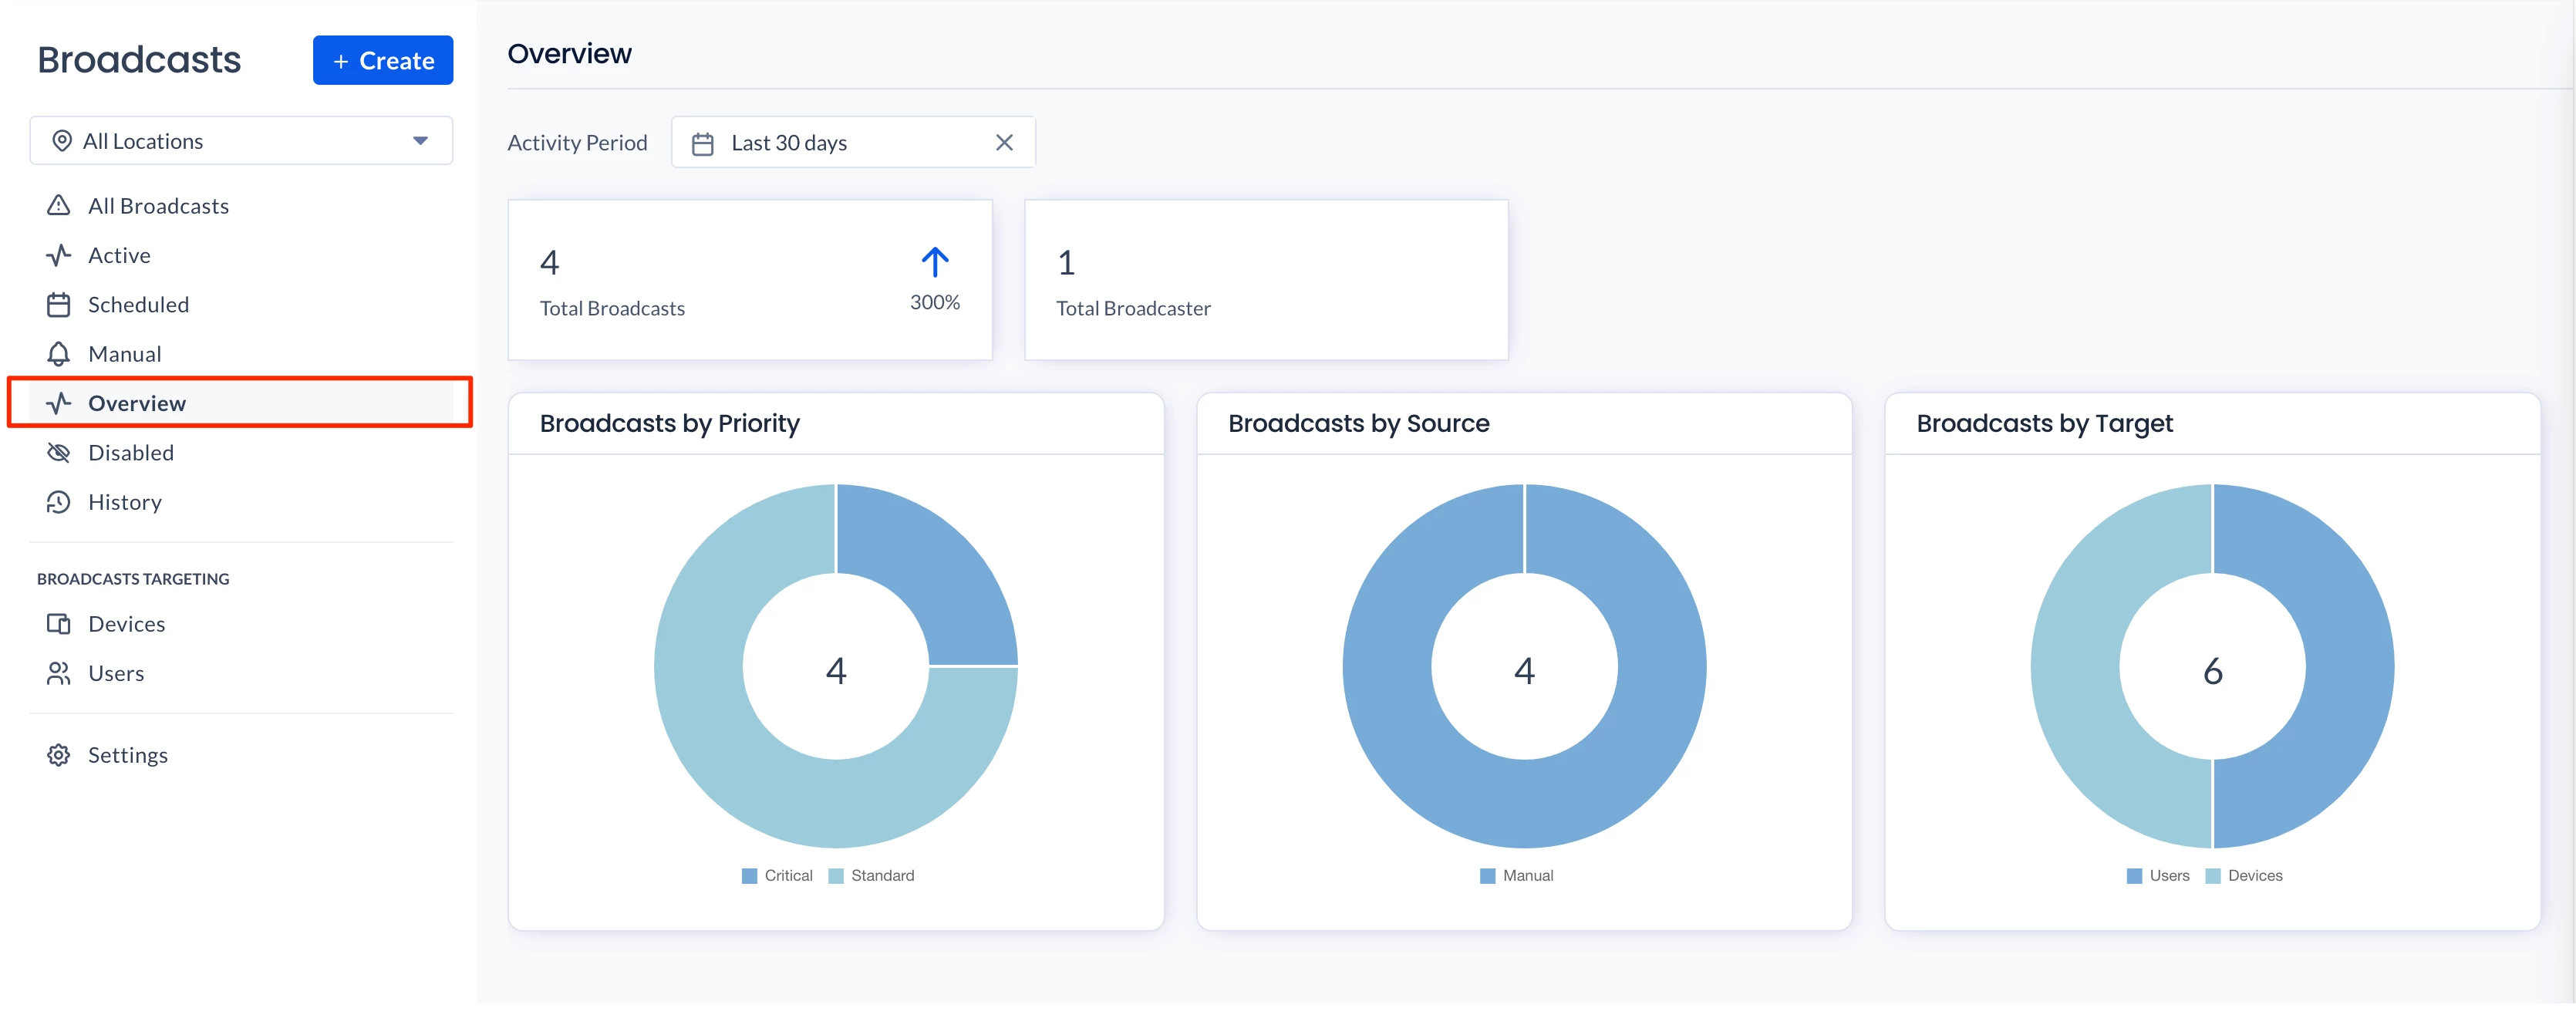Click the All Locations dropdown arrow

point(420,141)
